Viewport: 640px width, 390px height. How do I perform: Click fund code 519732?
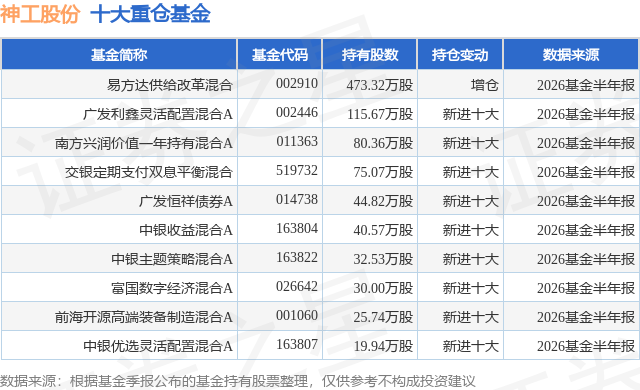click(297, 170)
